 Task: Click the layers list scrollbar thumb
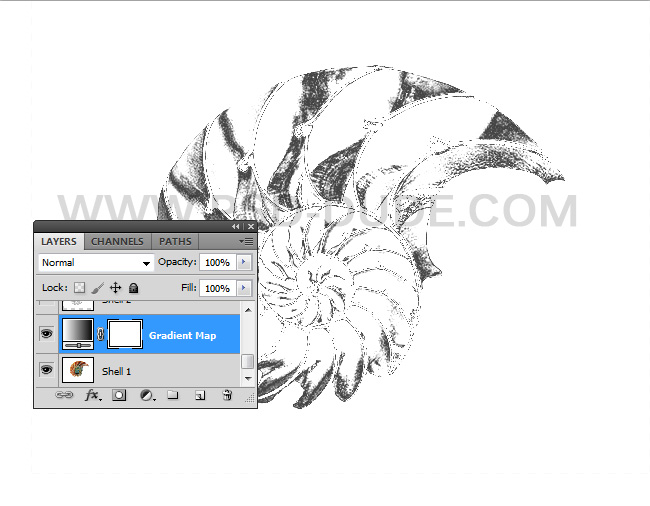pyautogui.click(x=247, y=361)
